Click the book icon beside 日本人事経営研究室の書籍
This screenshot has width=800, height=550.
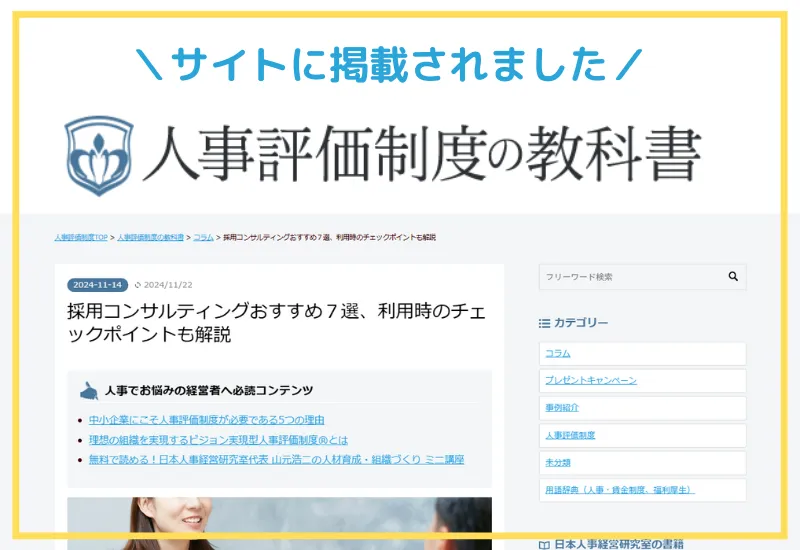click(544, 544)
